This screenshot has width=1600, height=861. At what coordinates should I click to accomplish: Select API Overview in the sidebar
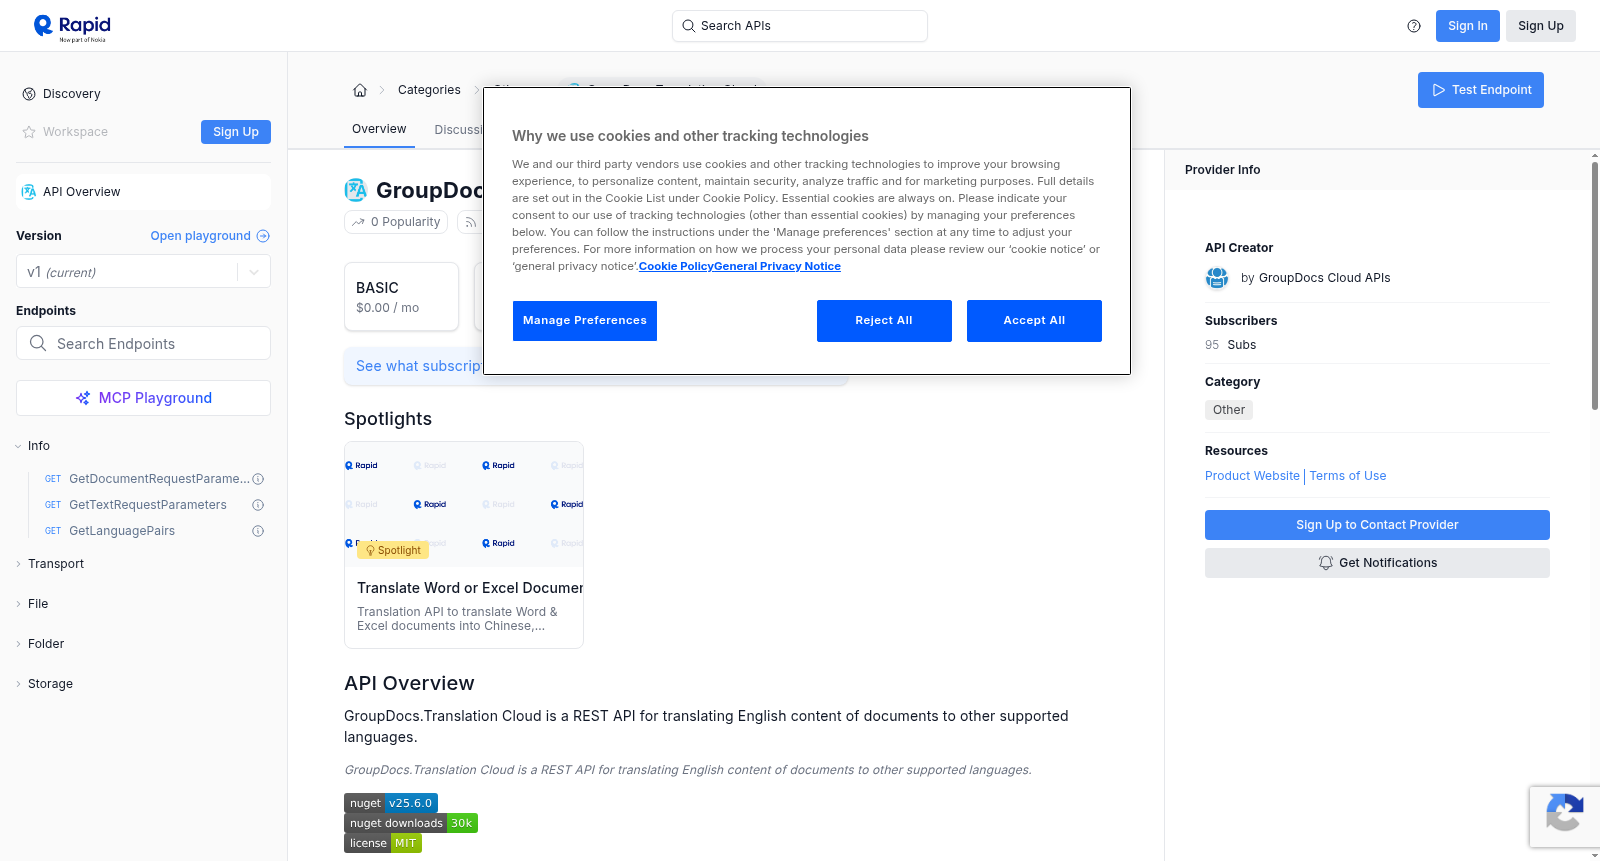(x=143, y=192)
